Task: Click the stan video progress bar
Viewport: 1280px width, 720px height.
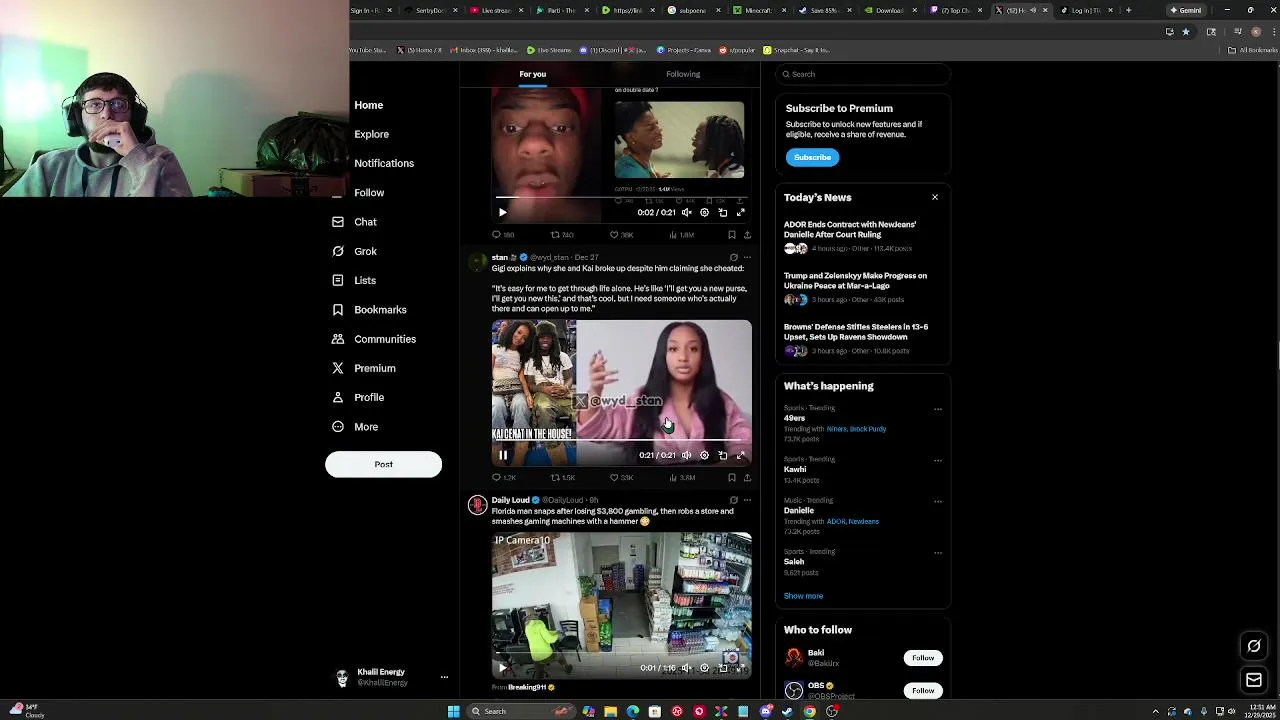Action: 621,441
